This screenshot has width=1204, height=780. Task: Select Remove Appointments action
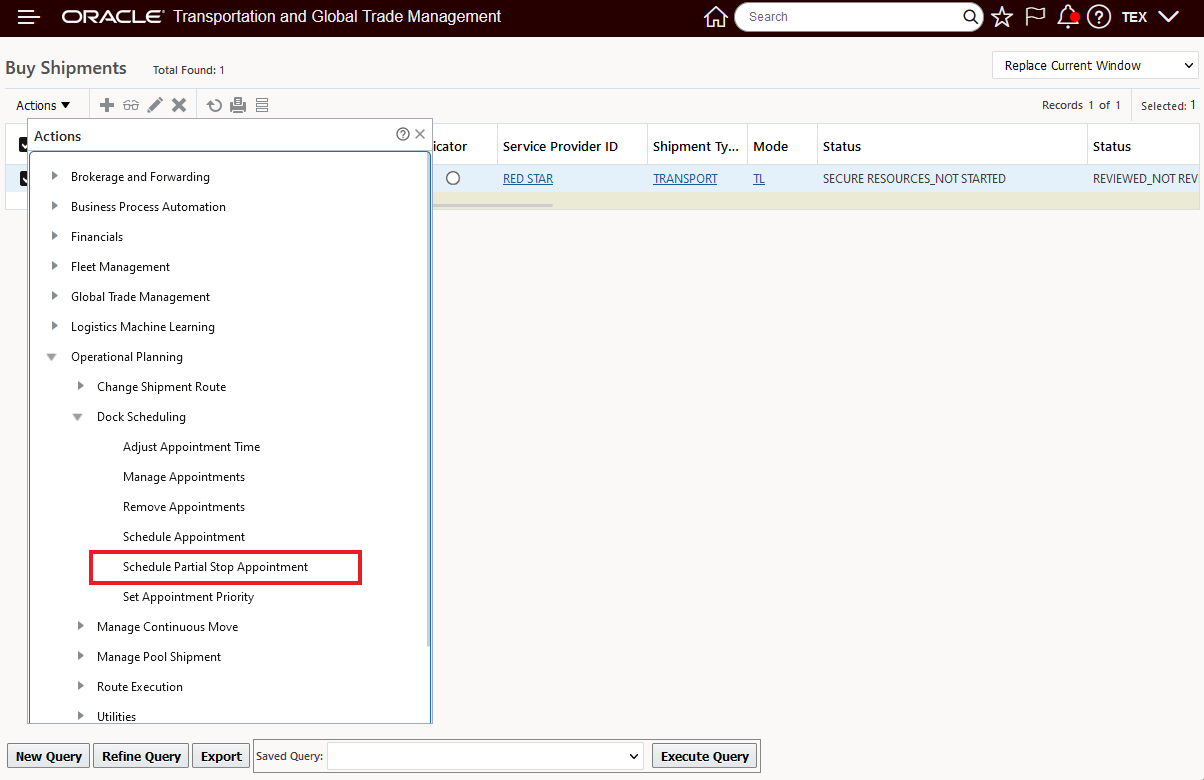tap(184, 507)
